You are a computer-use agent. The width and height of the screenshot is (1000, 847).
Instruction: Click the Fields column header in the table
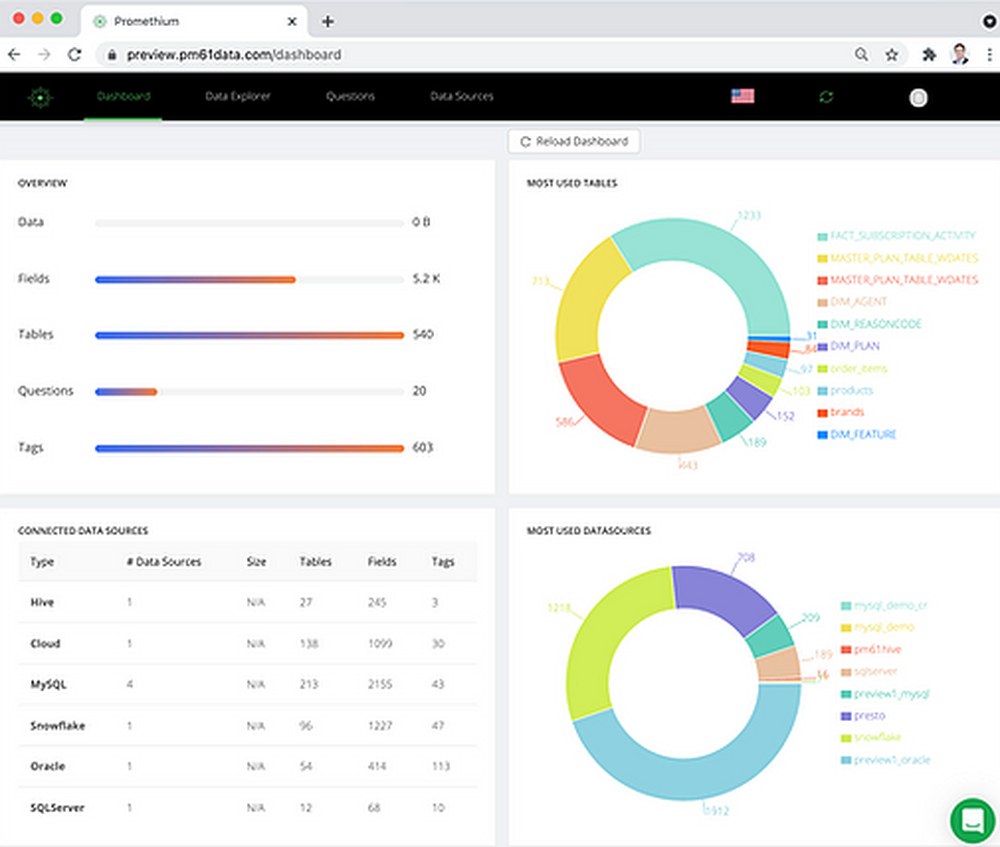382,562
